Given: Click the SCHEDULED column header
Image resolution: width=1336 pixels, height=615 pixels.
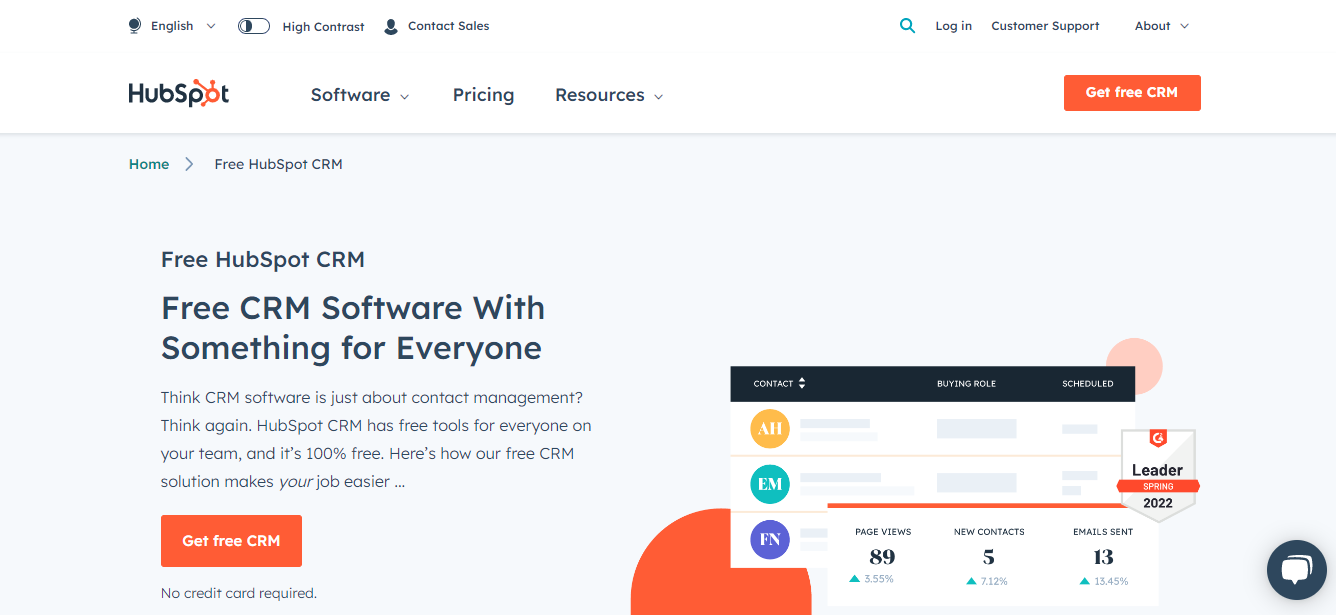Looking at the screenshot, I should (1088, 384).
